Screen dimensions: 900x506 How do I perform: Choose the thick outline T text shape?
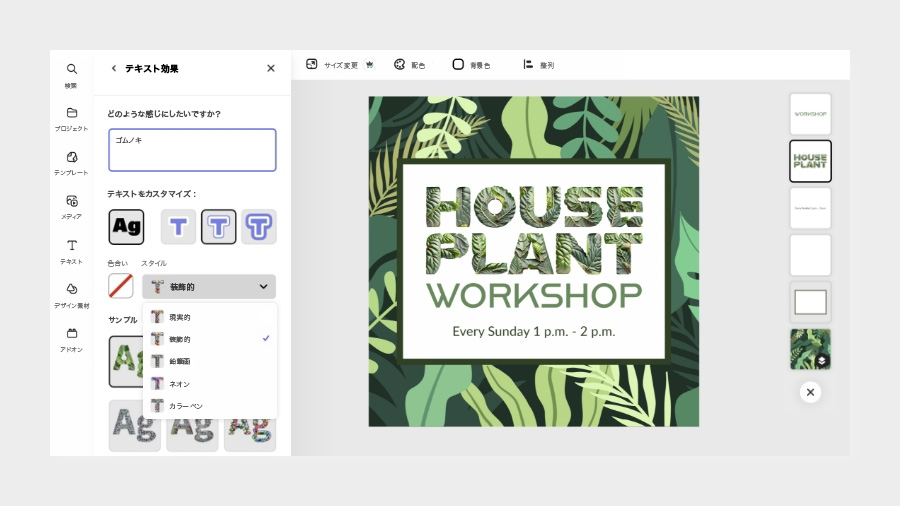(259, 227)
